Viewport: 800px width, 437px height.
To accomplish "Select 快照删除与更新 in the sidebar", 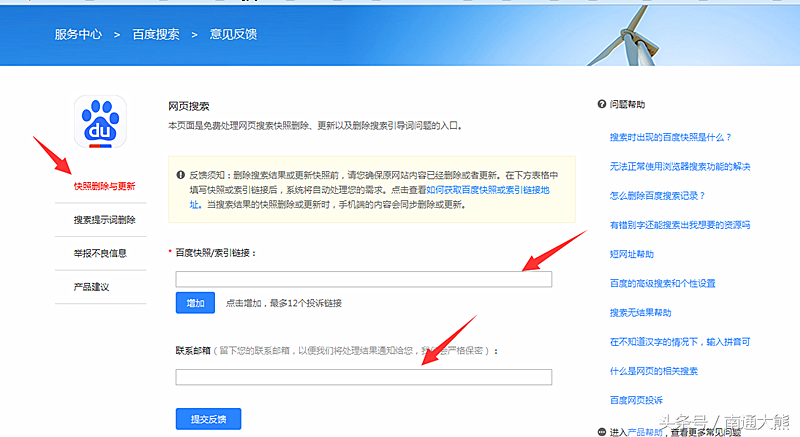I will pos(104,186).
